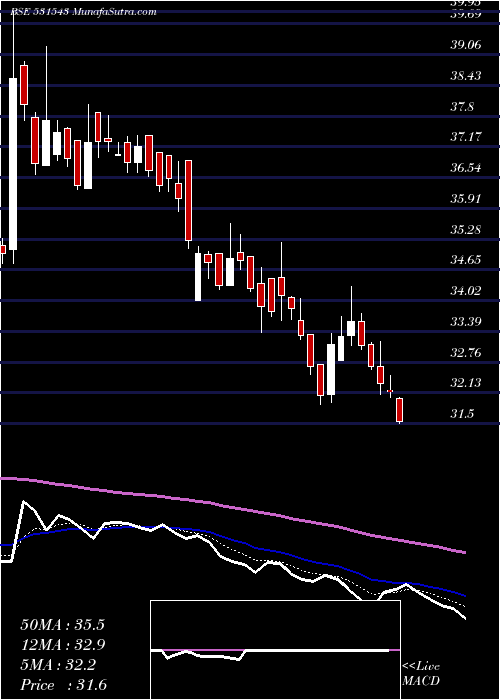The height and width of the screenshot is (700, 500).
Task: Click the 33.39 price axis label
Action: coord(466,321)
